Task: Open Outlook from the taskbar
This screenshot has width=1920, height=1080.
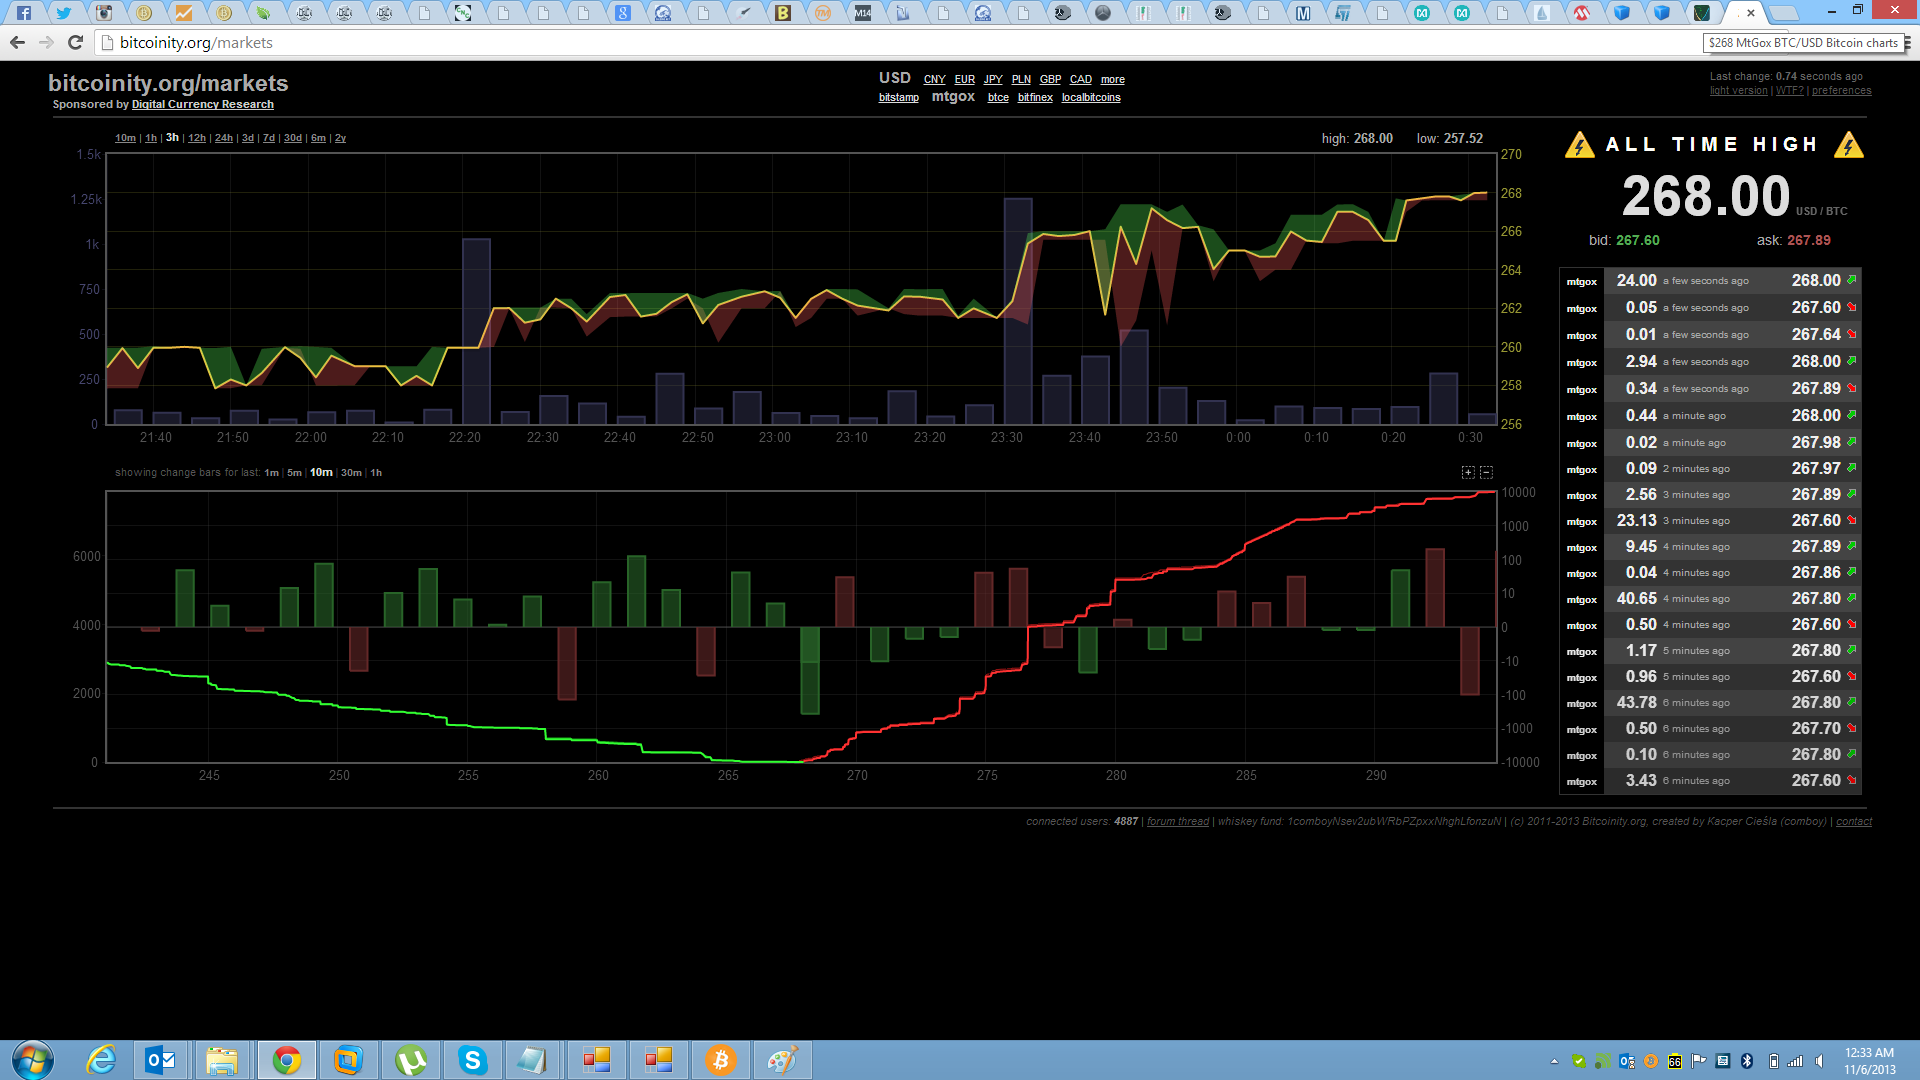Action: pyautogui.click(x=160, y=1060)
